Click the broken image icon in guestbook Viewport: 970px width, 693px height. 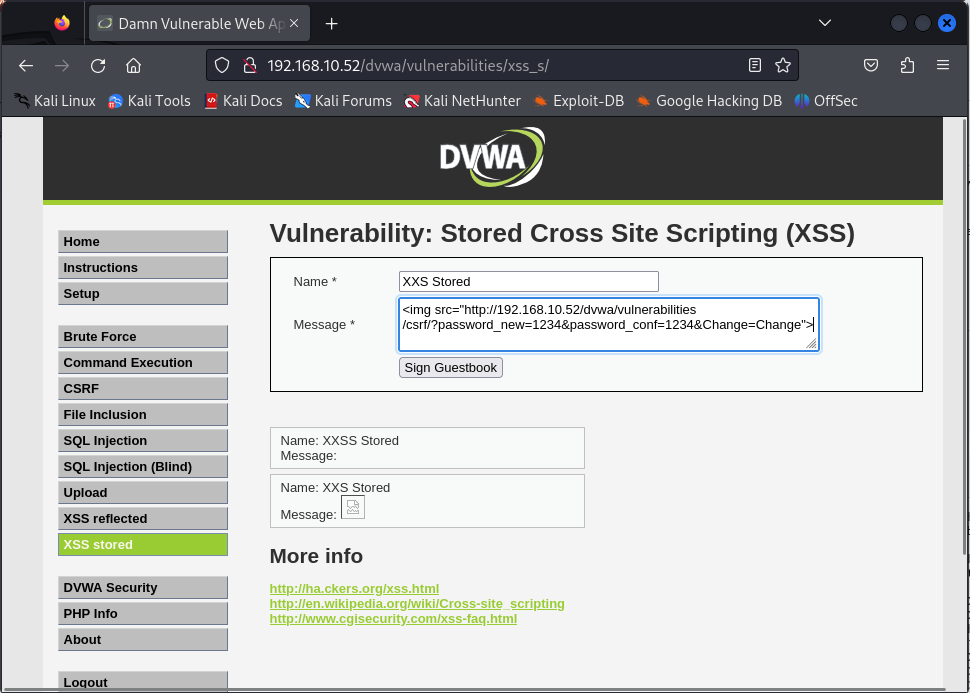pyautogui.click(x=353, y=507)
